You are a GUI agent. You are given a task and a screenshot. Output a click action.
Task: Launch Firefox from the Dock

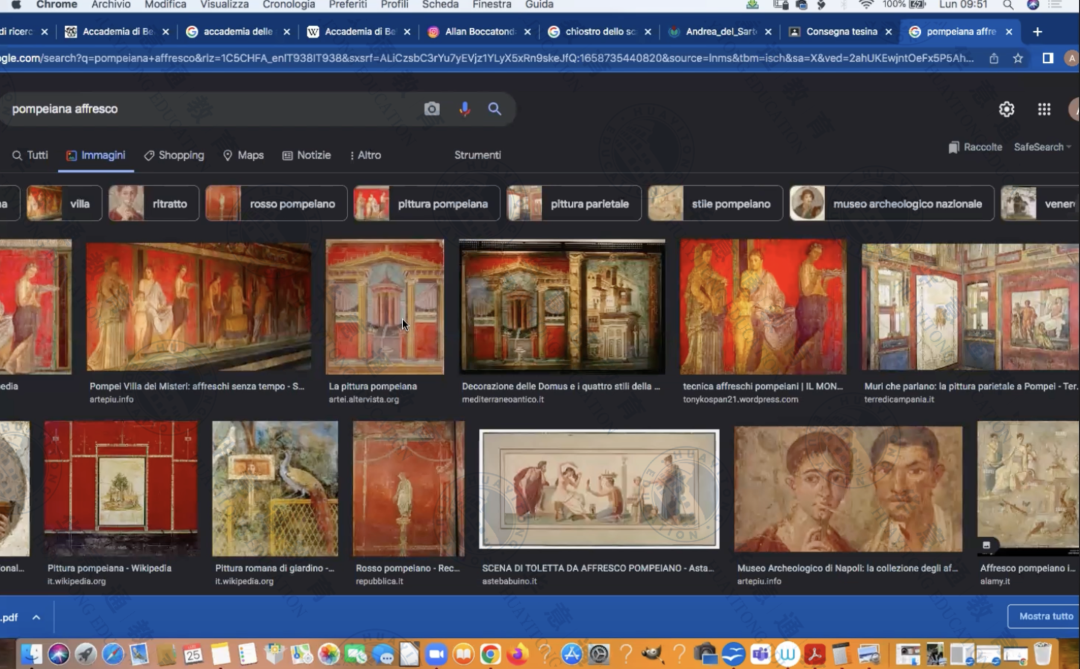pos(517,653)
